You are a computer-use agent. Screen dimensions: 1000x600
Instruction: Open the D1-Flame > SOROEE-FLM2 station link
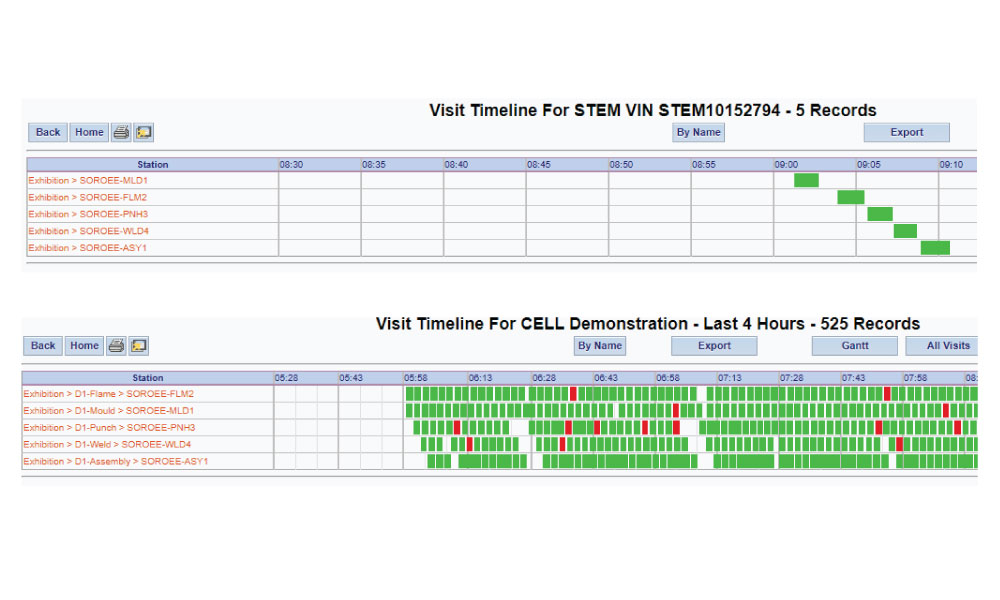tap(108, 394)
